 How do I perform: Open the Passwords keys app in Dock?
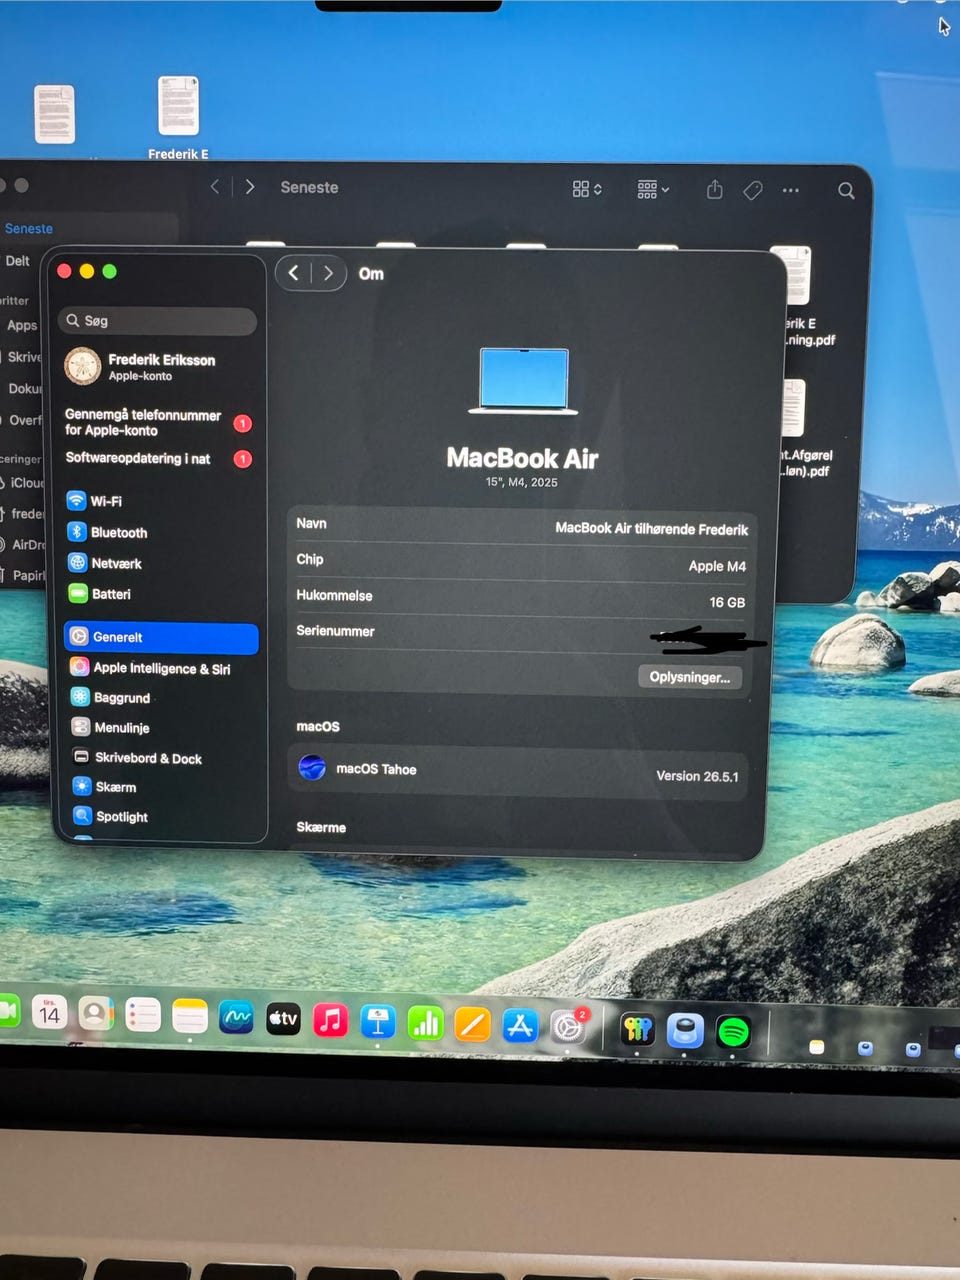coord(638,1029)
